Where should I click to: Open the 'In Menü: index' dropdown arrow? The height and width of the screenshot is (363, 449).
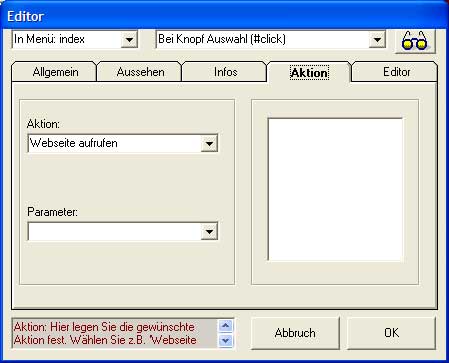(129, 40)
